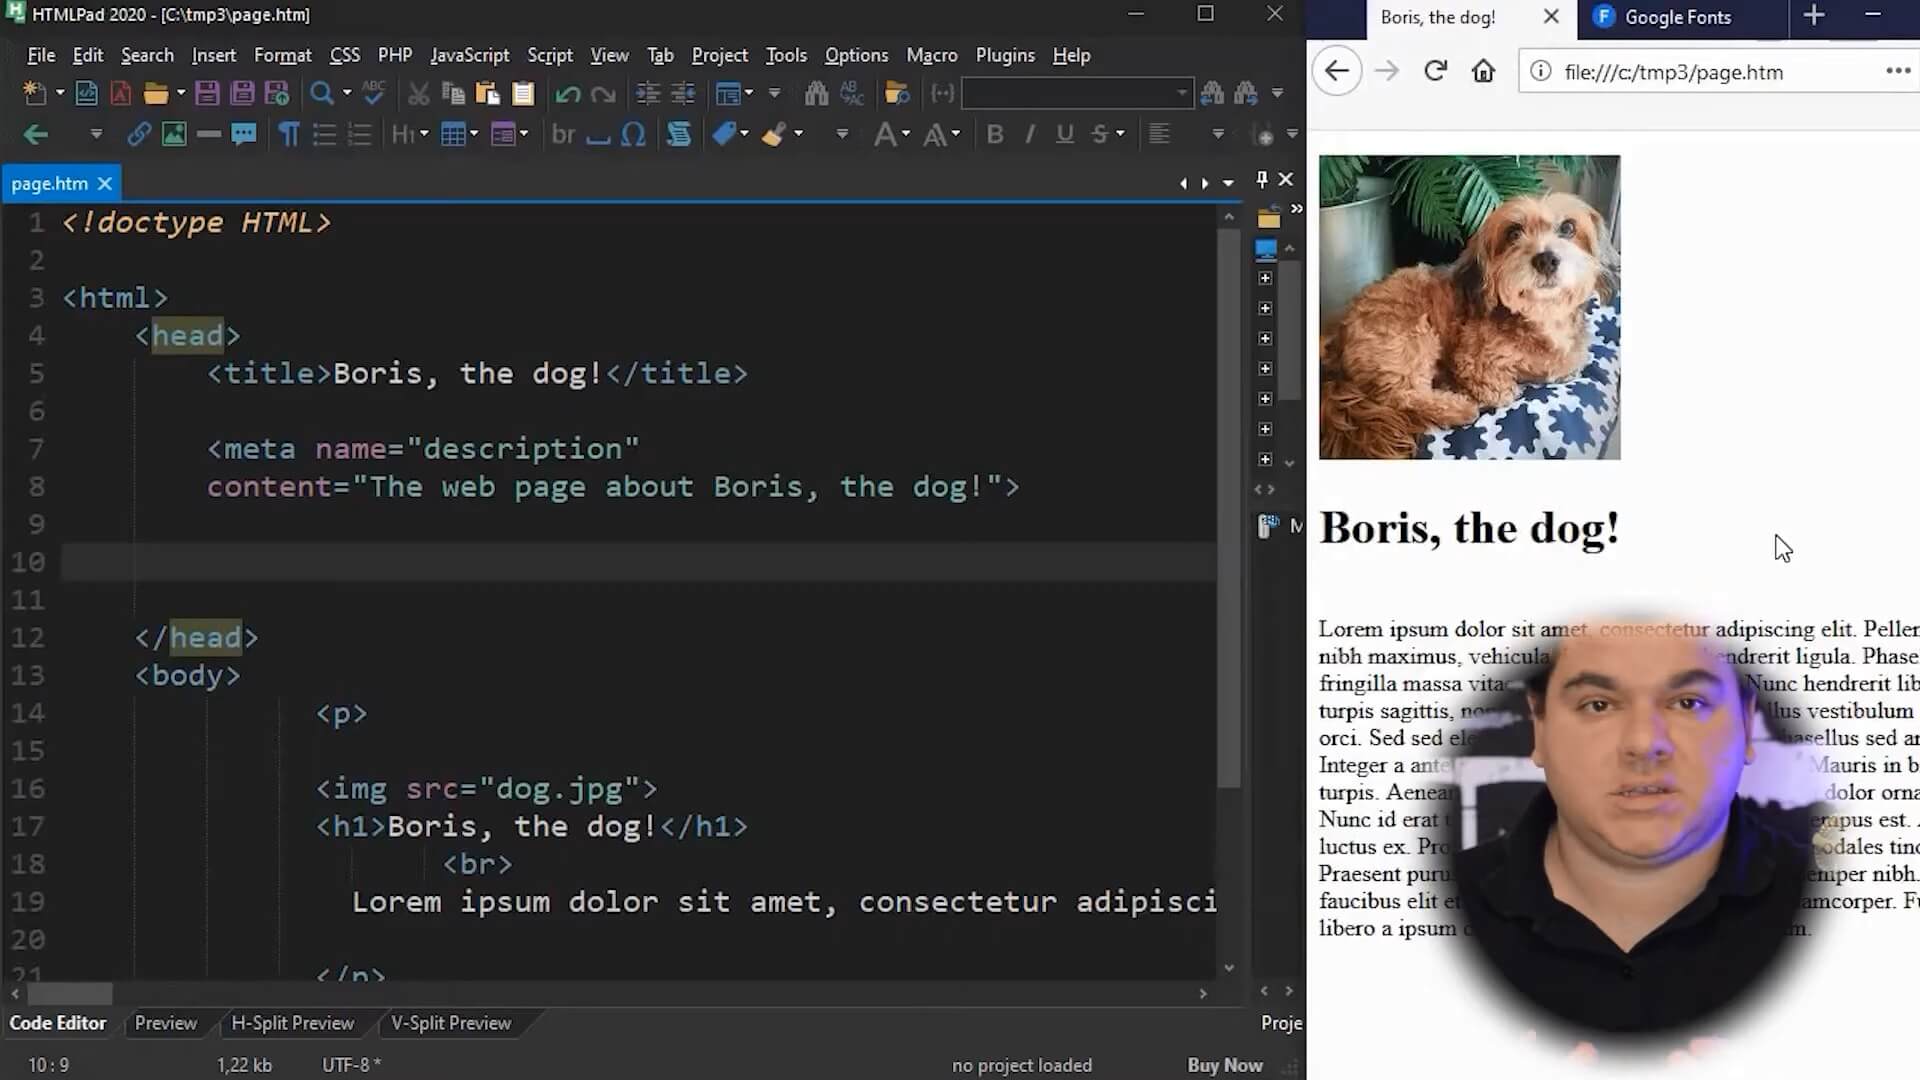Click the spell check ABC icon
The height and width of the screenshot is (1080, 1920).
coord(372,93)
